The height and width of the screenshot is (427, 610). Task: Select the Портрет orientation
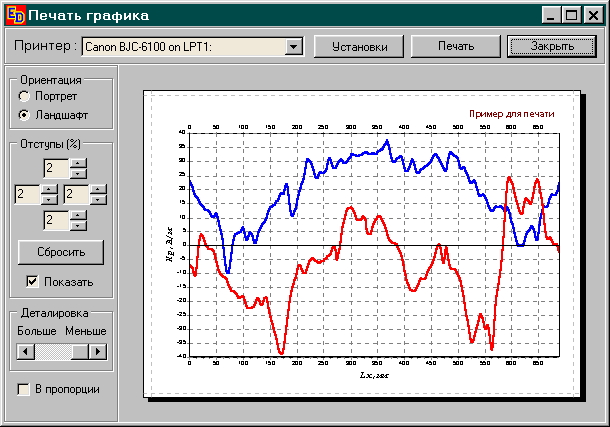click(x=24, y=96)
